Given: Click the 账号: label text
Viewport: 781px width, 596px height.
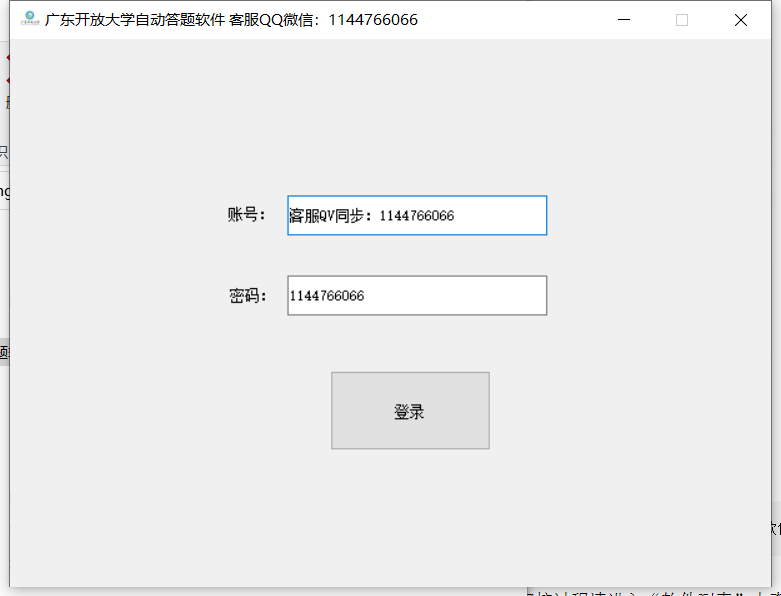Looking at the screenshot, I should (247, 215).
